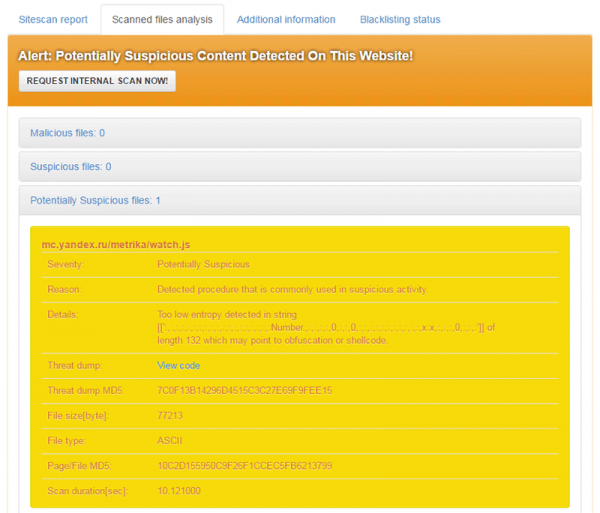Click the ASCII file type value
600x513 pixels.
[x=170, y=441]
